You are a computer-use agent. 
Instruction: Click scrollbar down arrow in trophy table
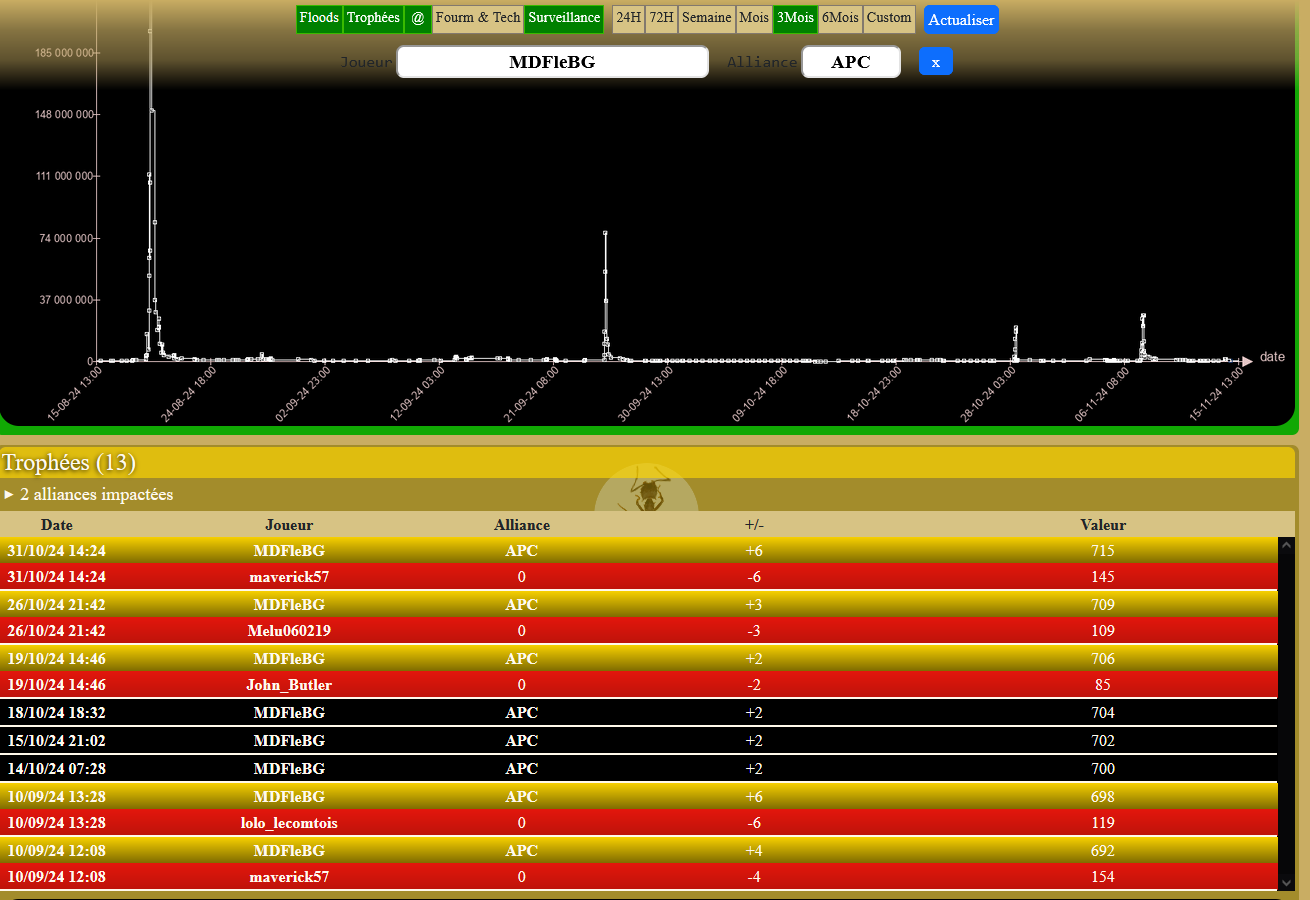tap(1286, 882)
